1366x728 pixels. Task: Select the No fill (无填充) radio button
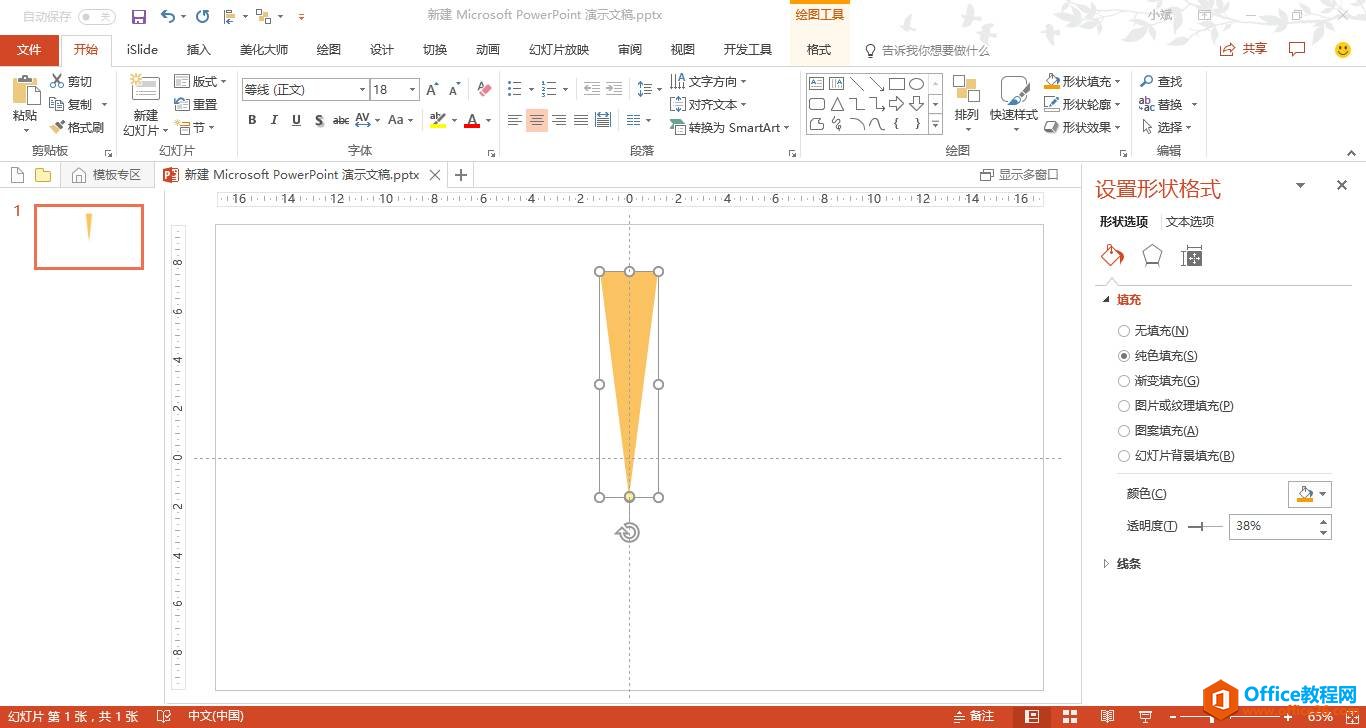[x=1124, y=331]
